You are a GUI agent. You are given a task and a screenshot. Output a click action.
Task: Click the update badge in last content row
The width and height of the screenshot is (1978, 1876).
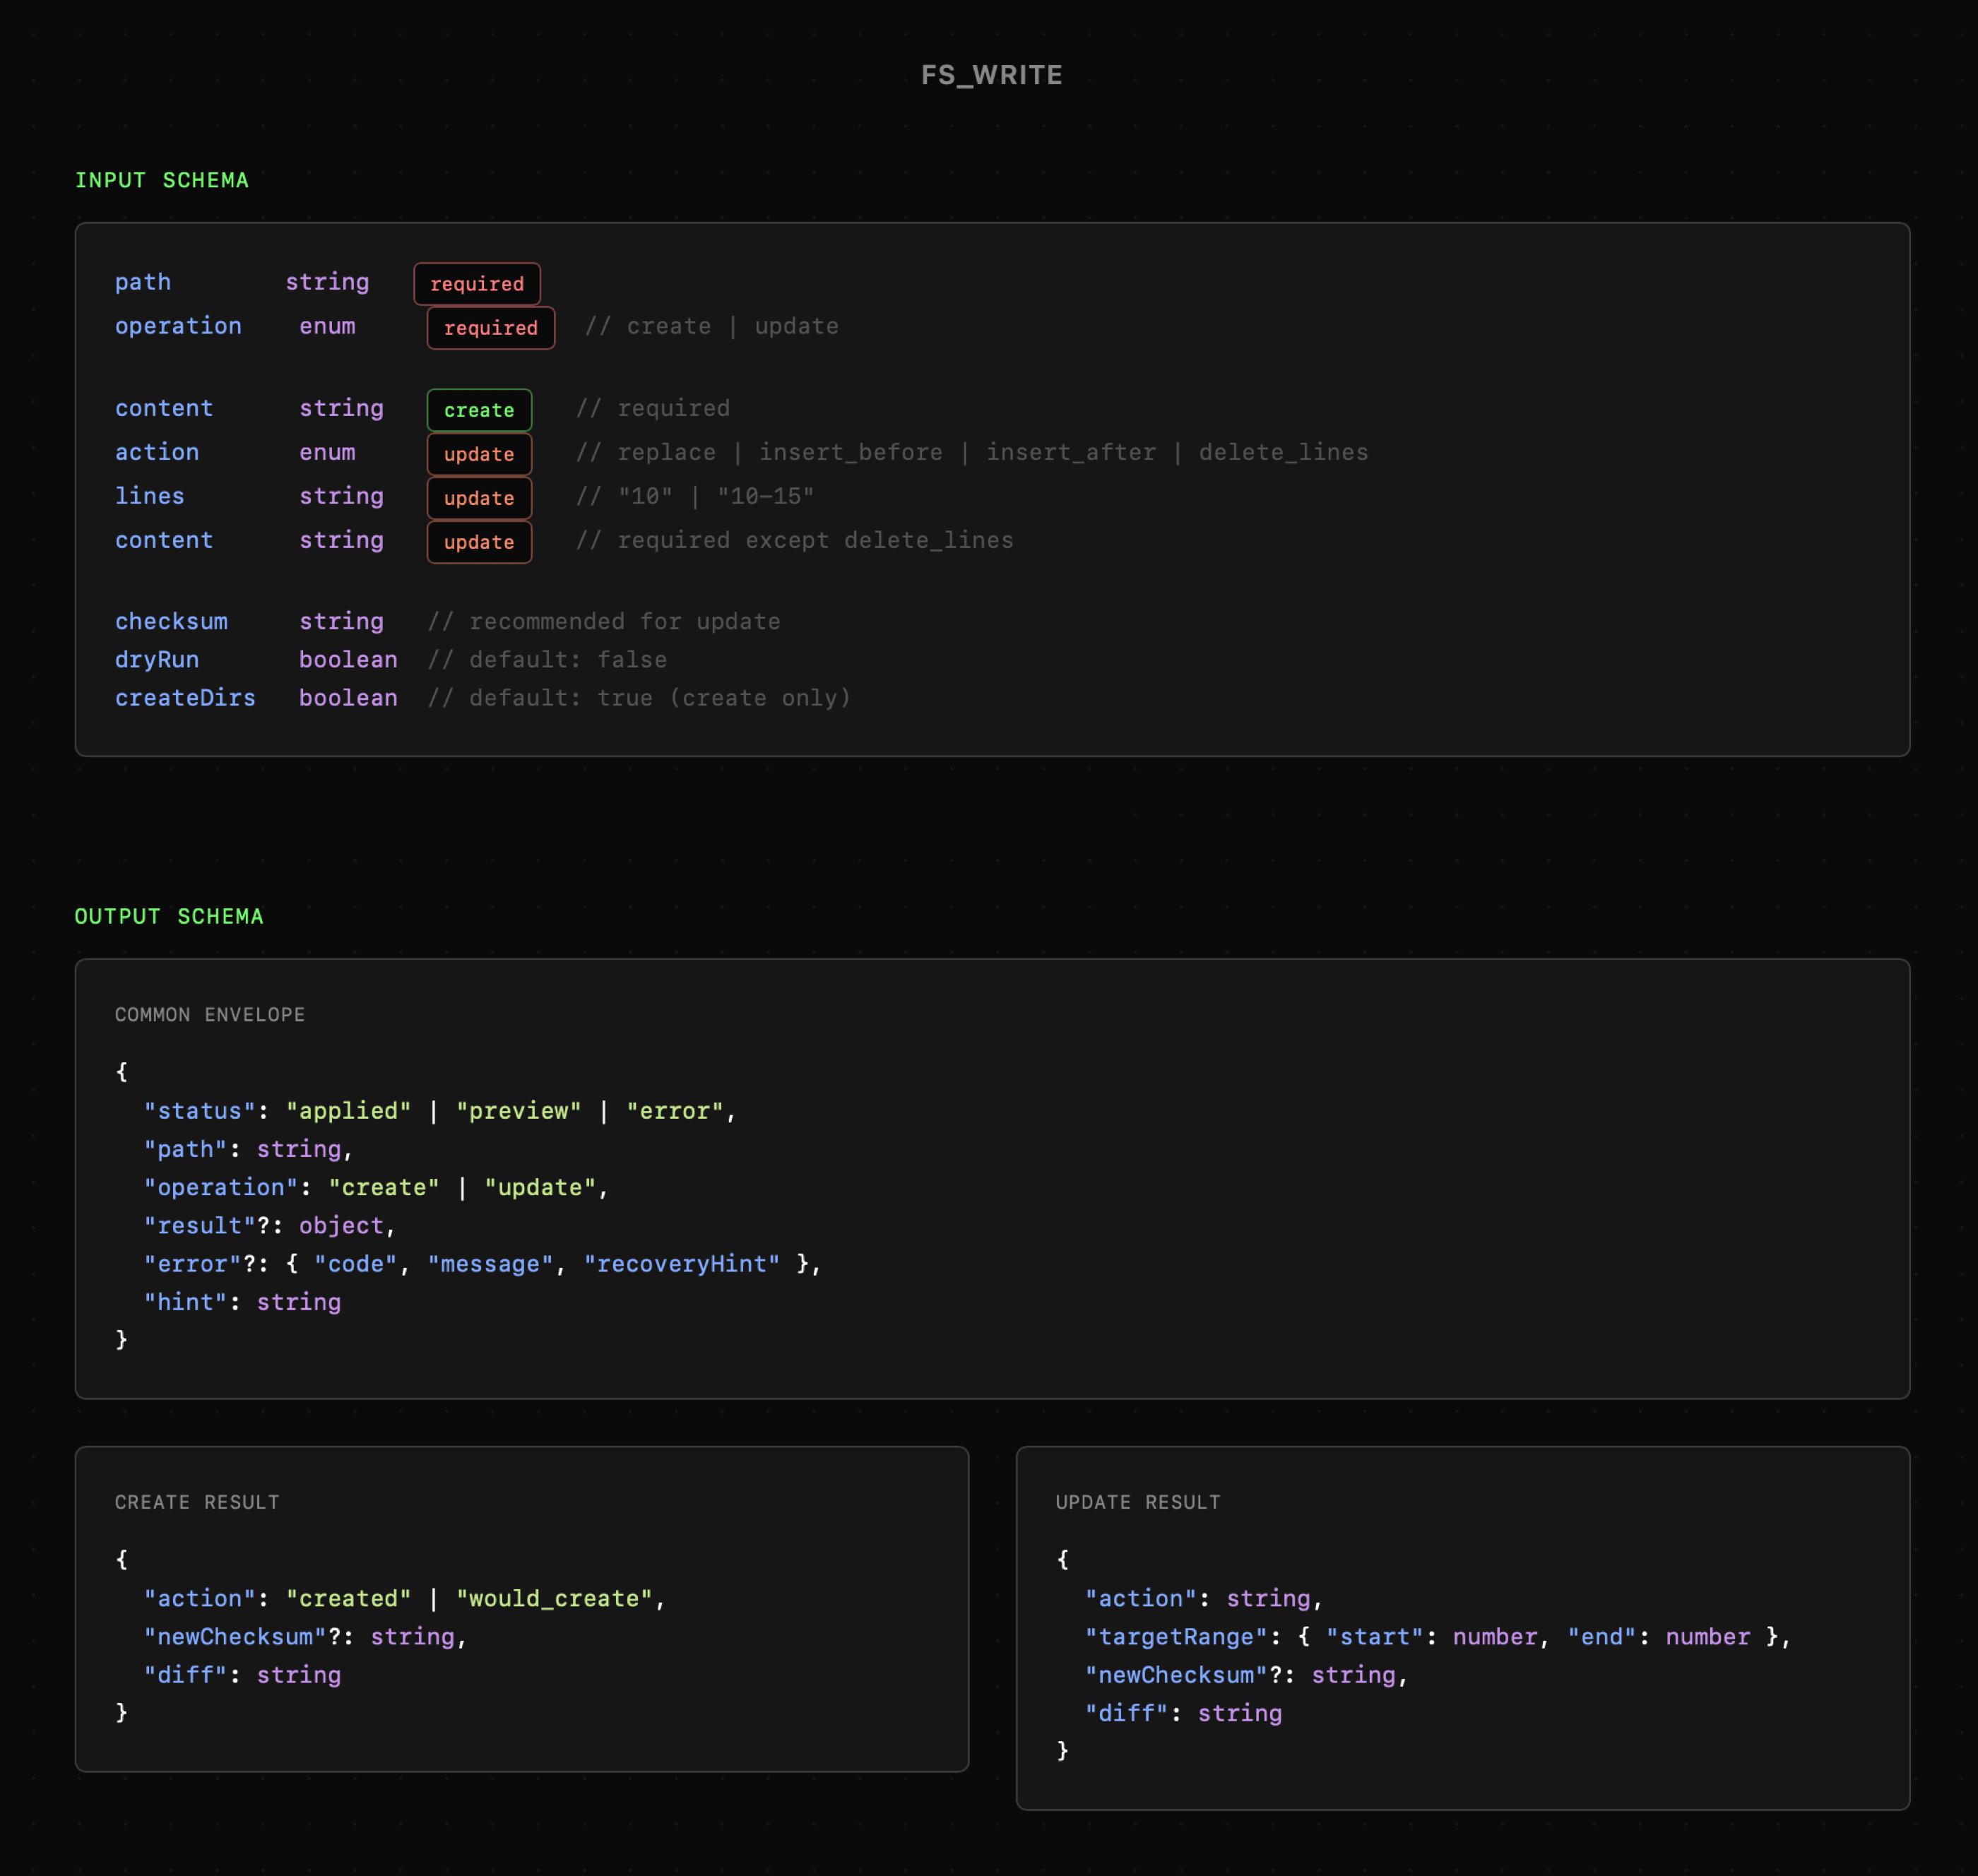point(479,542)
